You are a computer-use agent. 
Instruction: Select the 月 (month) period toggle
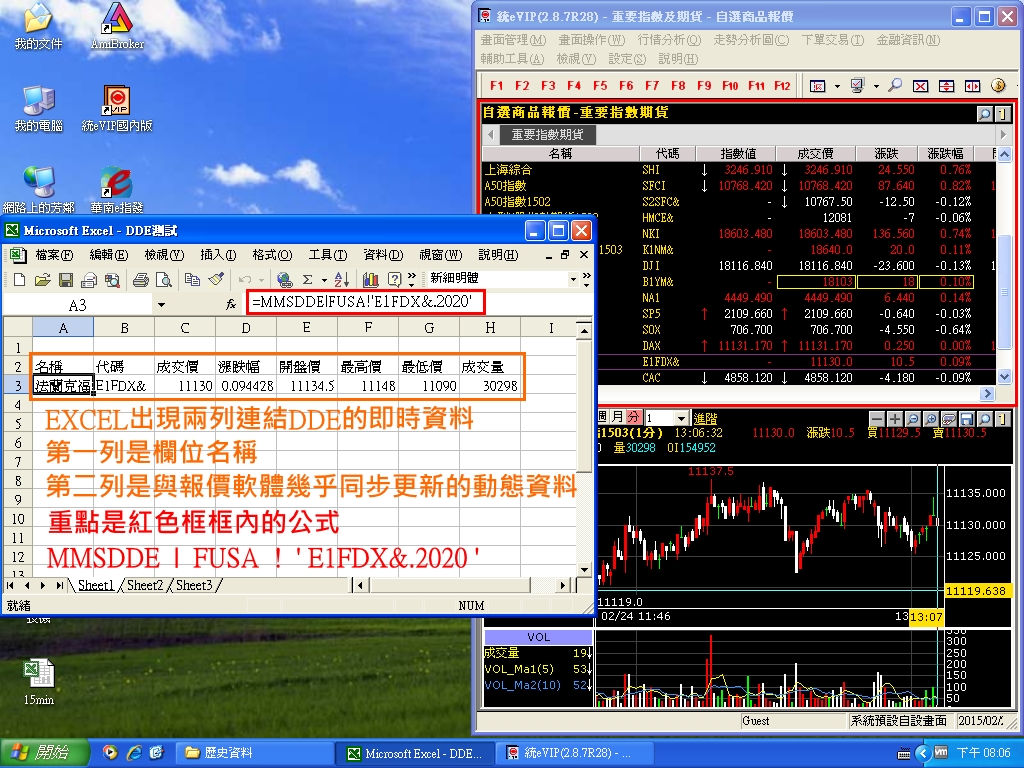coord(618,417)
